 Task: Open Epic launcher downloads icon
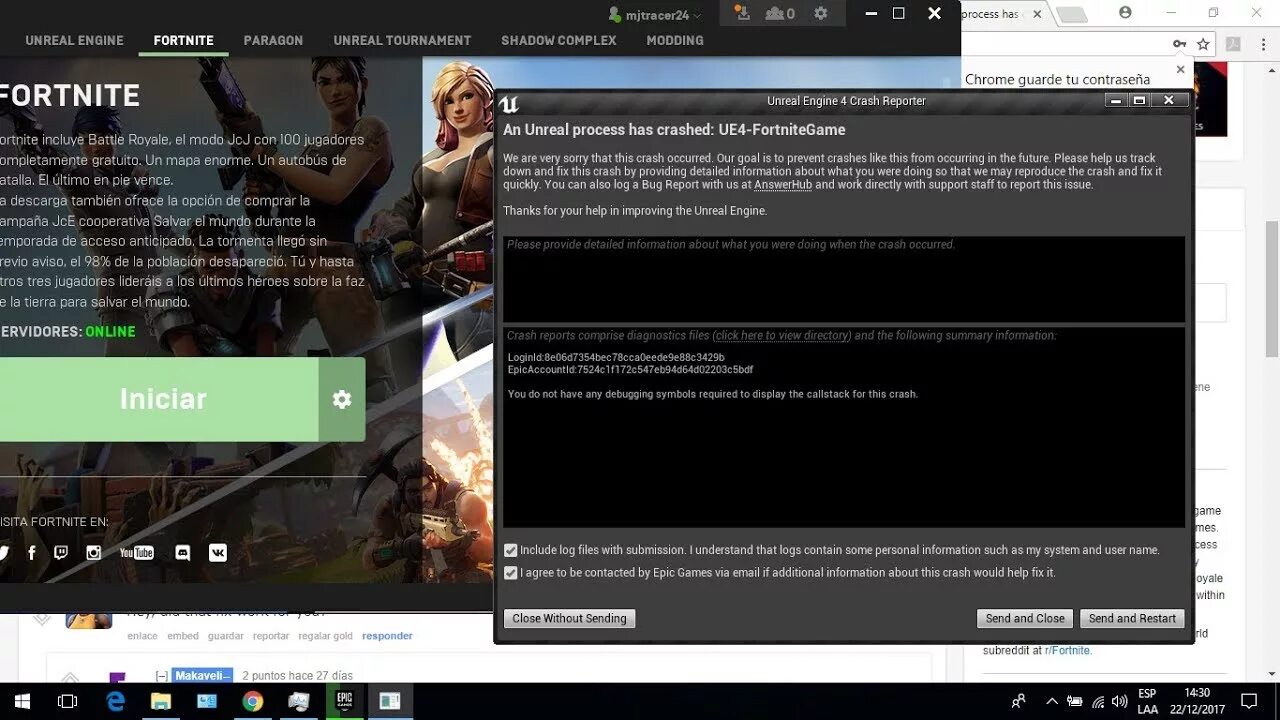[742, 13]
